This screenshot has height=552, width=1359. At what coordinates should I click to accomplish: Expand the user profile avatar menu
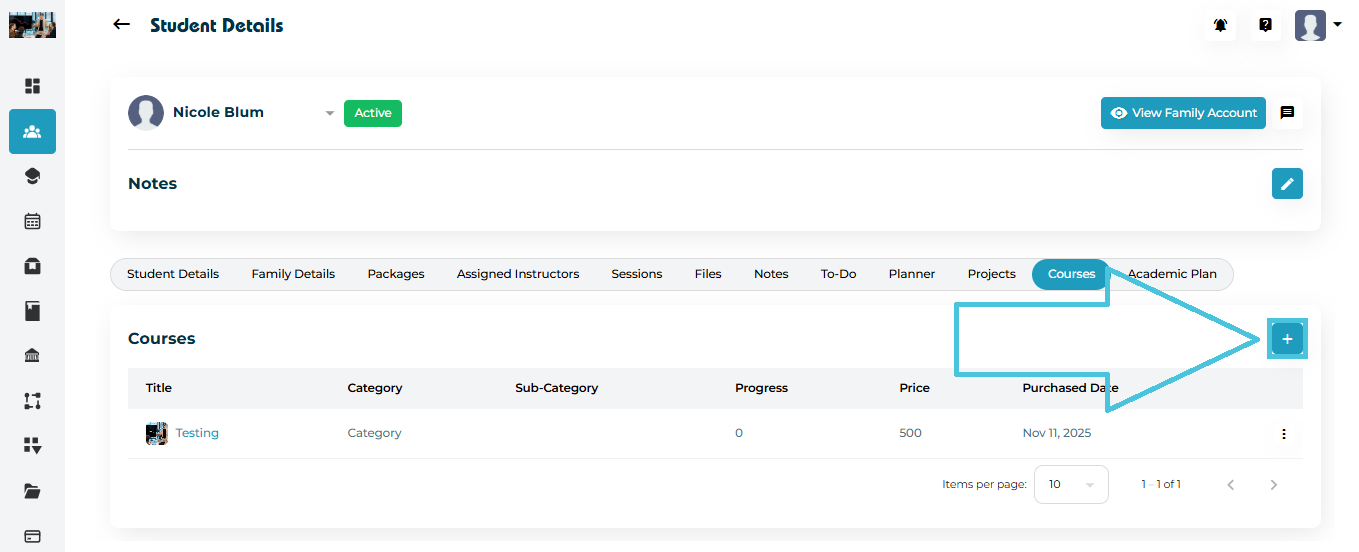(1318, 25)
